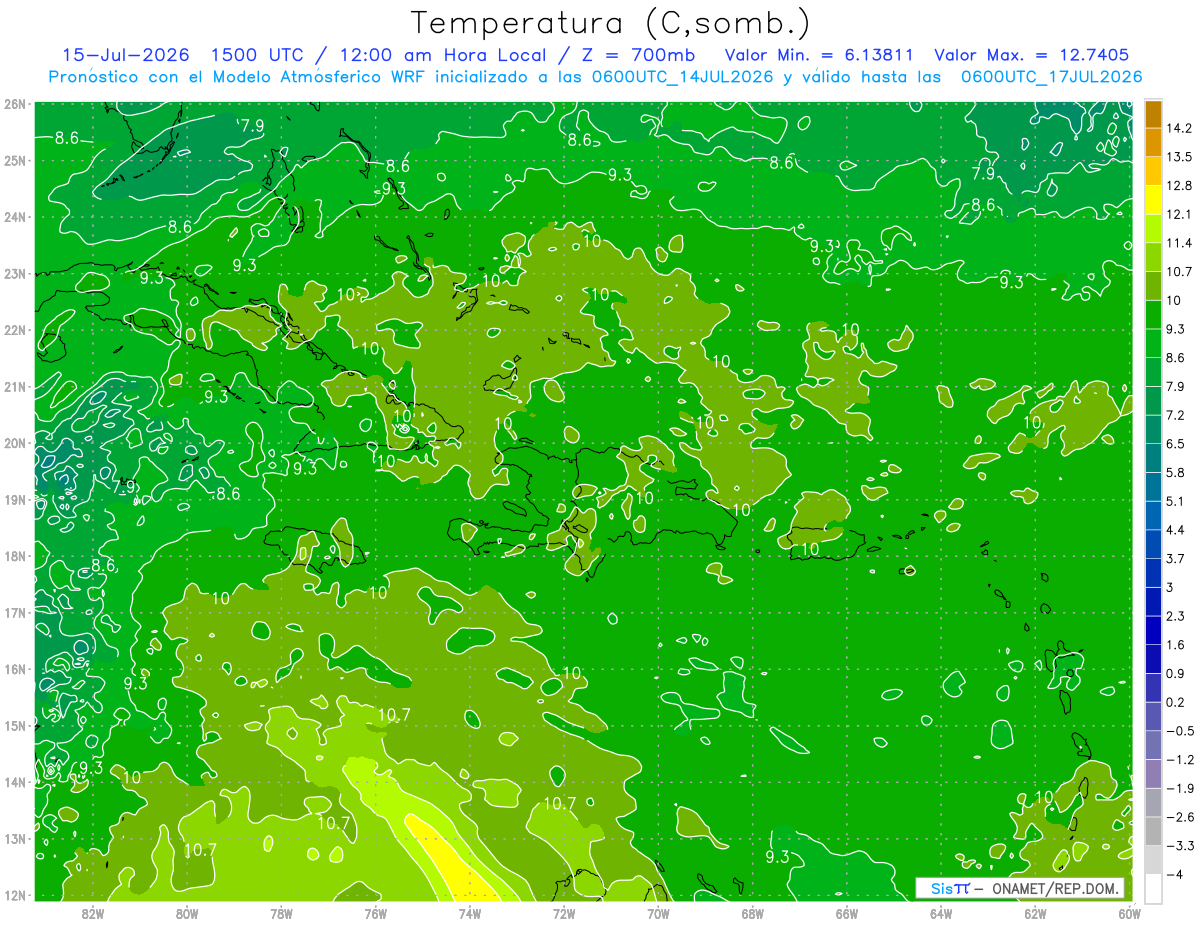The width and height of the screenshot is (1200, 927).
Task: Click the "7.2" color scale label
Action: pyautogui.click(x=1176, y=415)
